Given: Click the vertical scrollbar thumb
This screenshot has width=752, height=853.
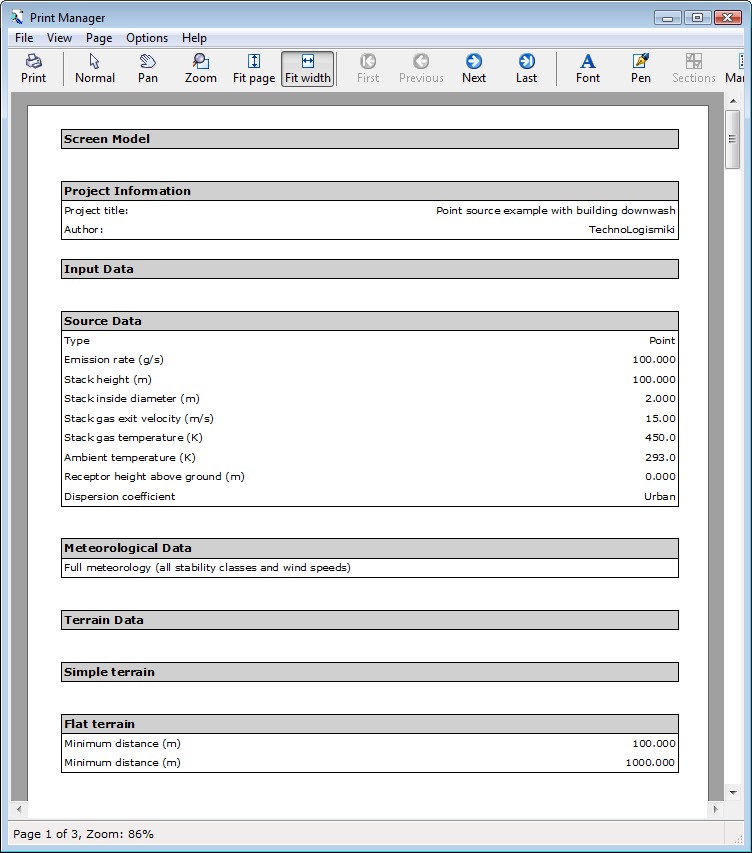Looking at the screenshot, I should [x=732, y=138].
